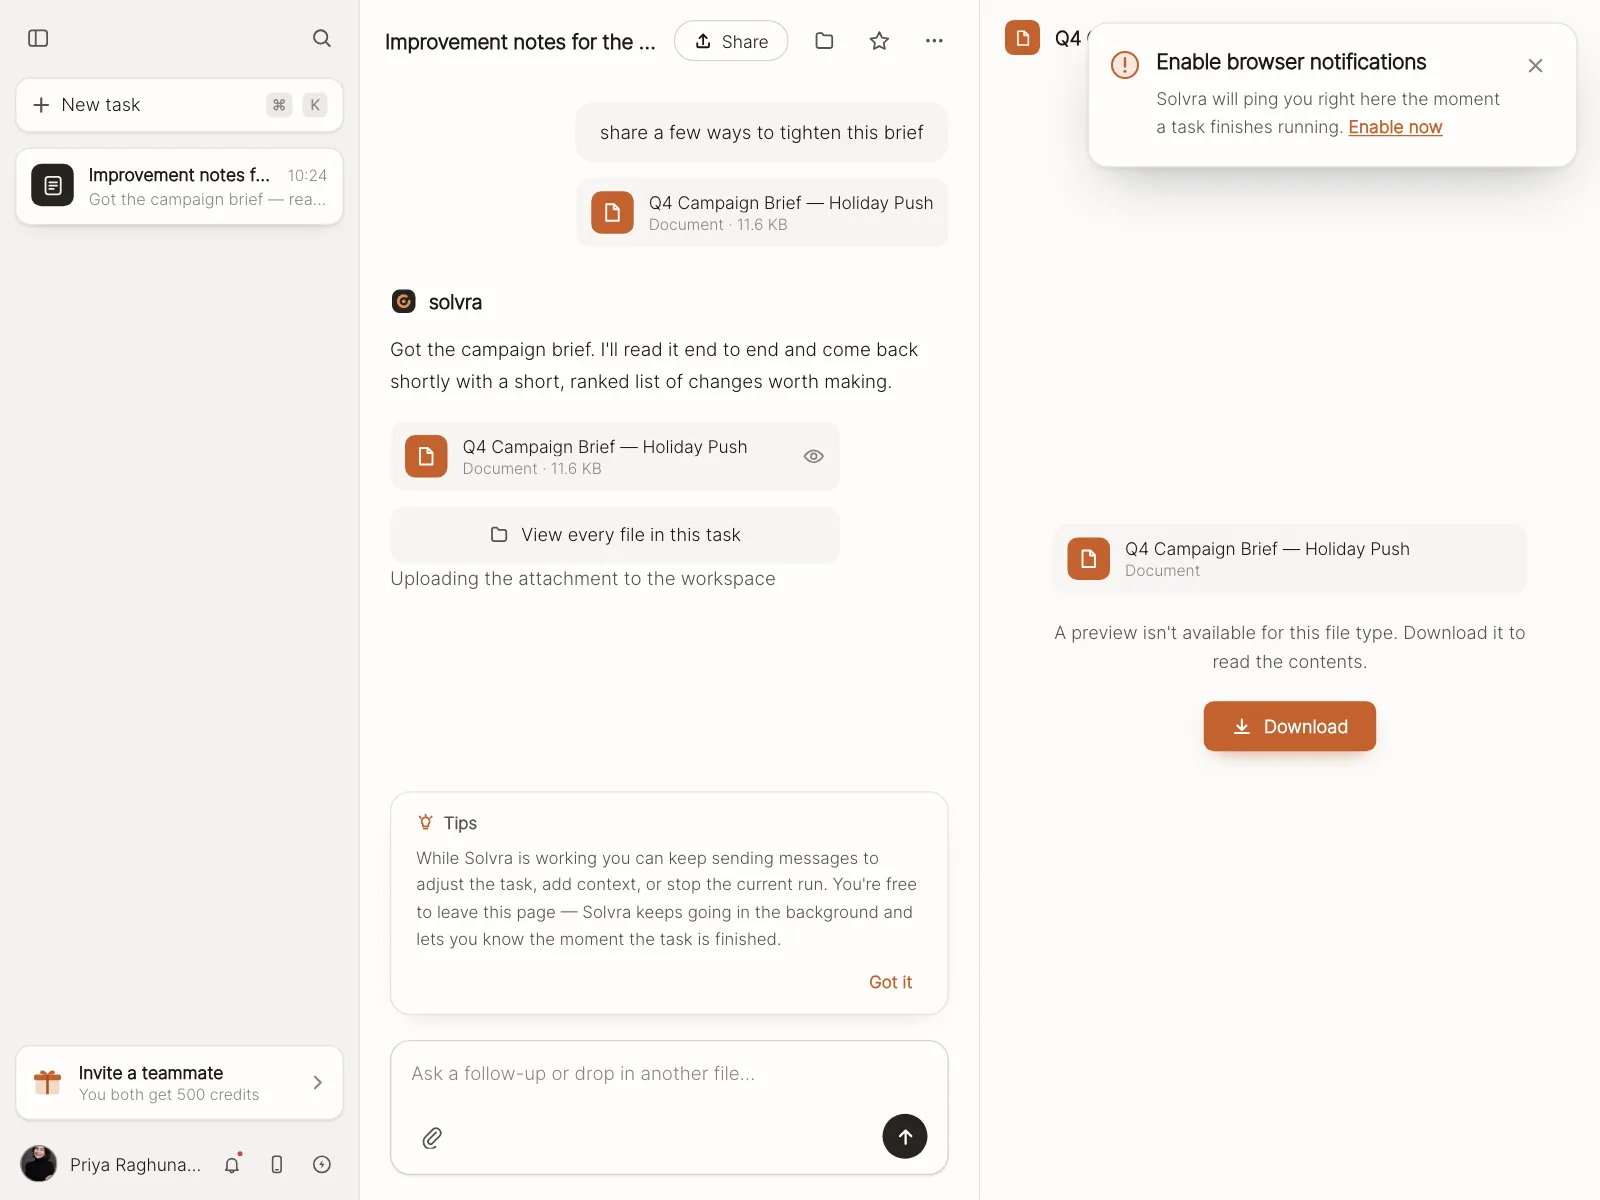Image resolution: width=1600 pixels, height=1200 pixels.
Task: Click the task list icon in sidebar item
Action: pos(52,186)
